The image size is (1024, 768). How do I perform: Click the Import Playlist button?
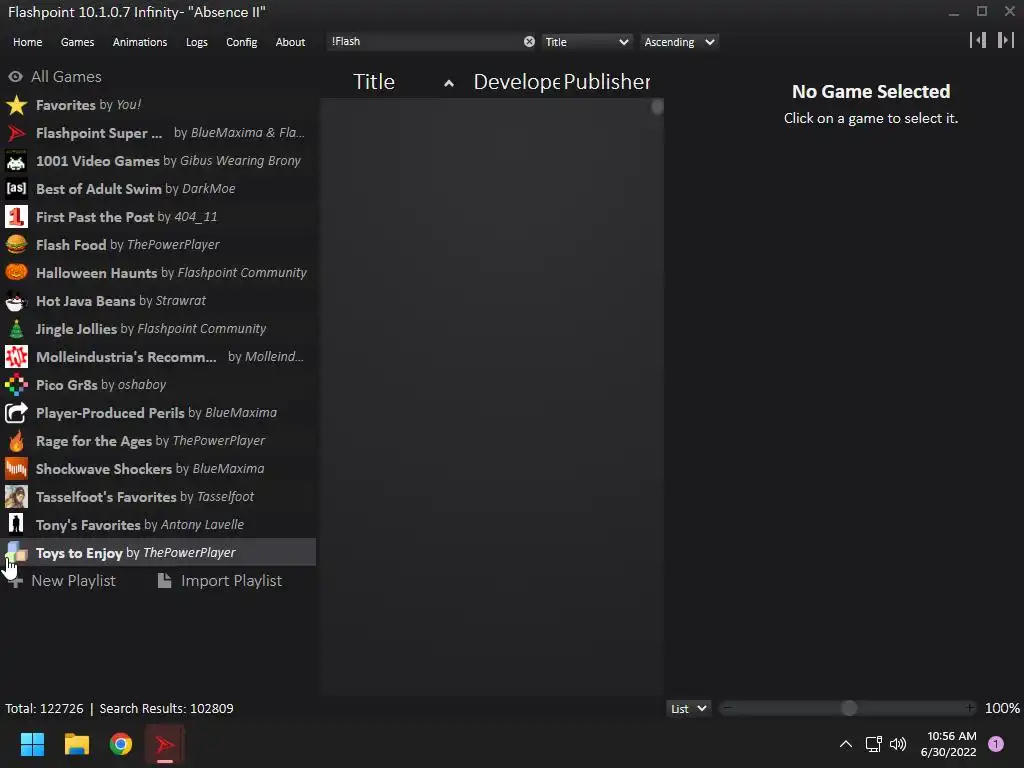(x=220, y=581)
